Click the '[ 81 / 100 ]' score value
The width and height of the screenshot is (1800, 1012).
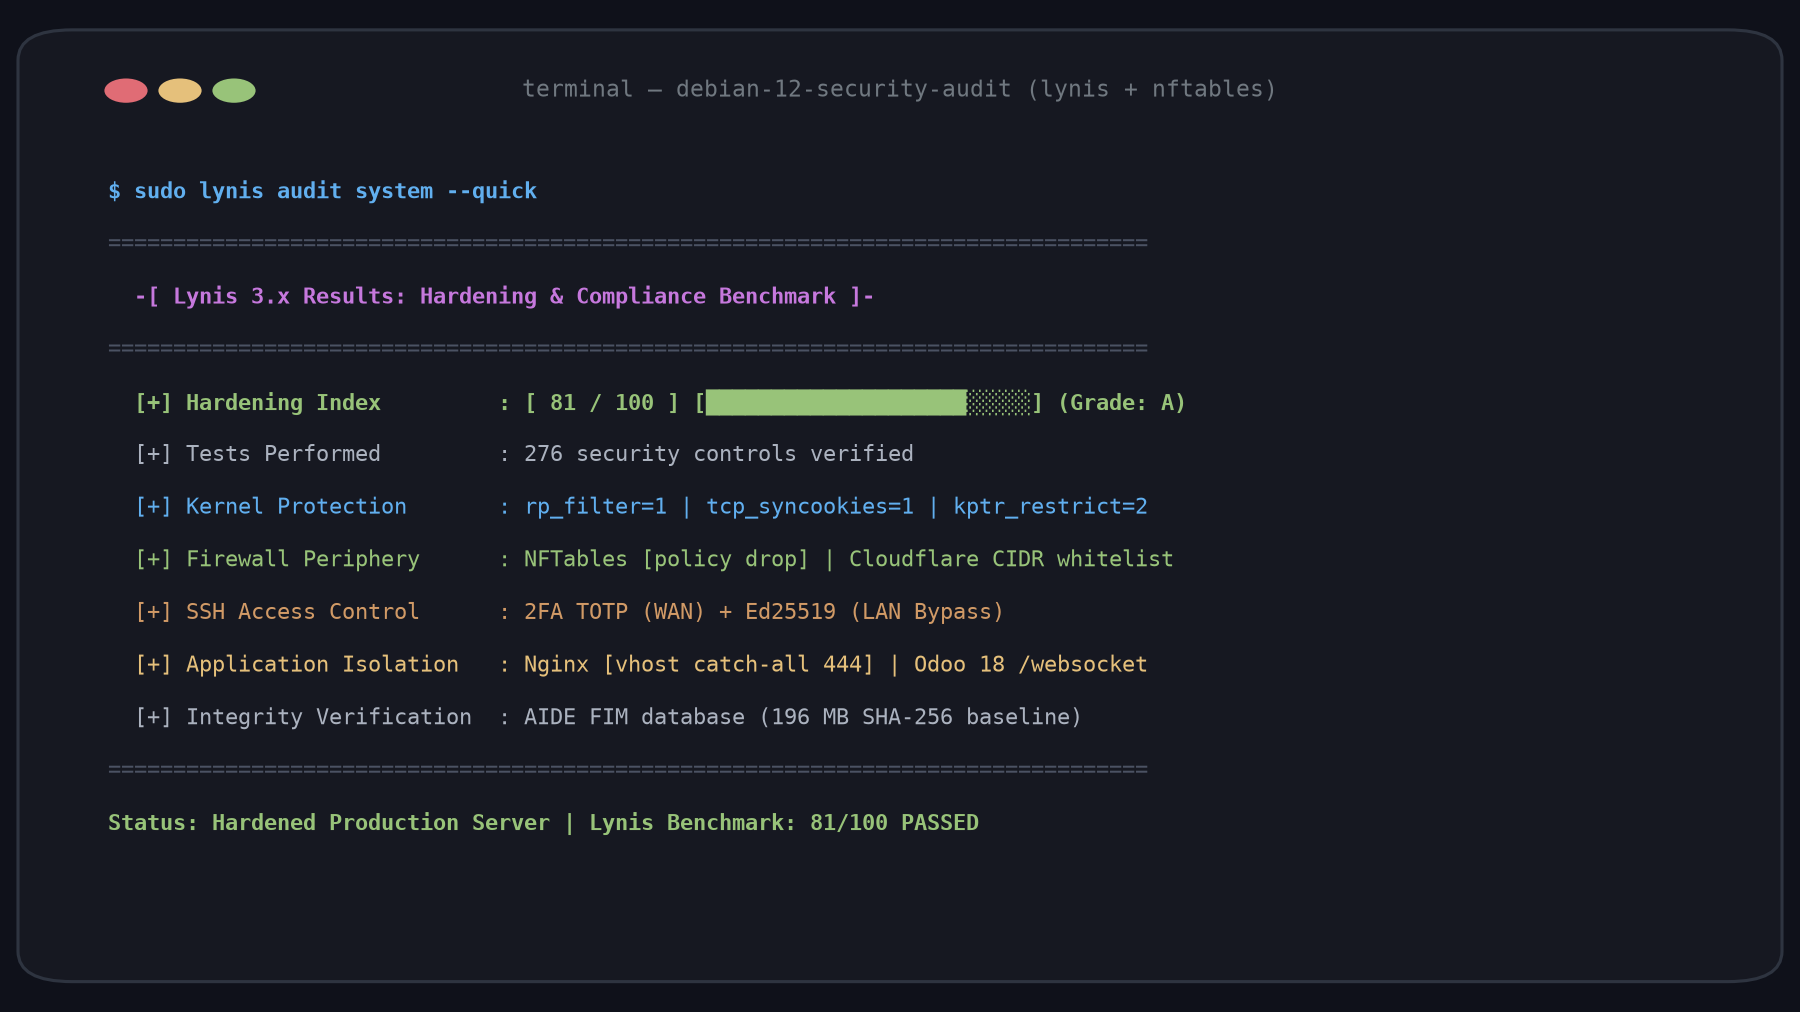[602, 403]
